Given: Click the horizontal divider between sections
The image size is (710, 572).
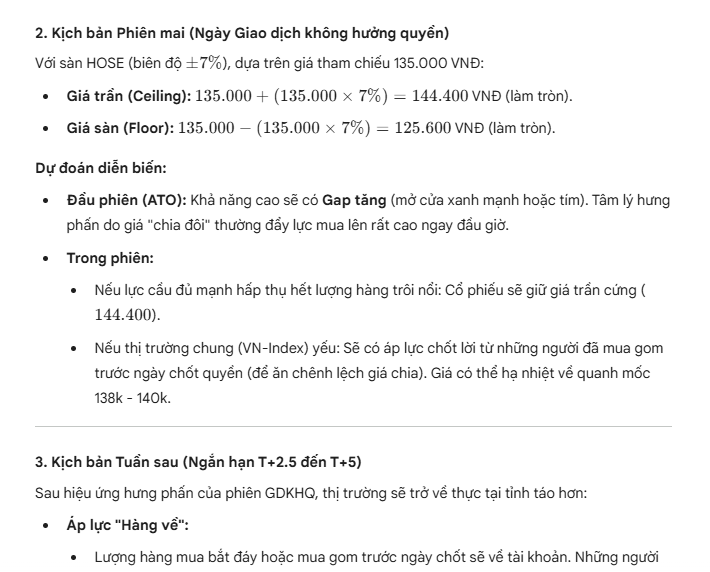Looking at the screenshot, I should tap(353, 427).
